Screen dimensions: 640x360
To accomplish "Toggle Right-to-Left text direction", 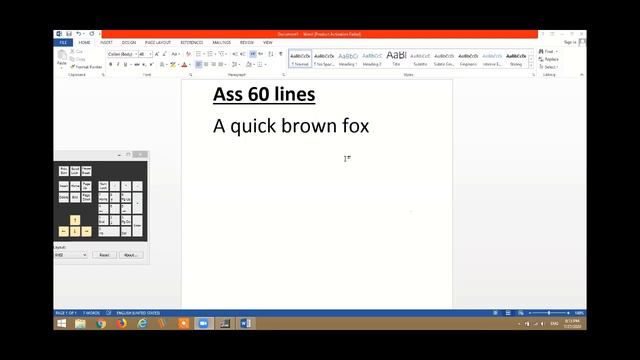I will [x=260, y=54].
